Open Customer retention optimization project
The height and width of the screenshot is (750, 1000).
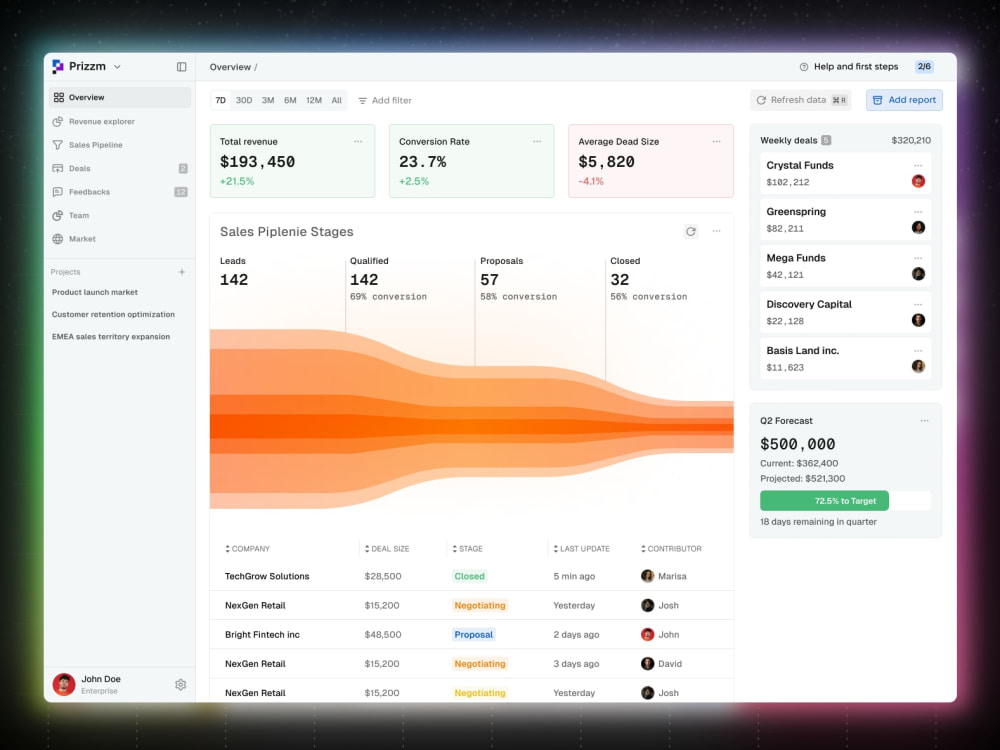[x=114, y=314]
